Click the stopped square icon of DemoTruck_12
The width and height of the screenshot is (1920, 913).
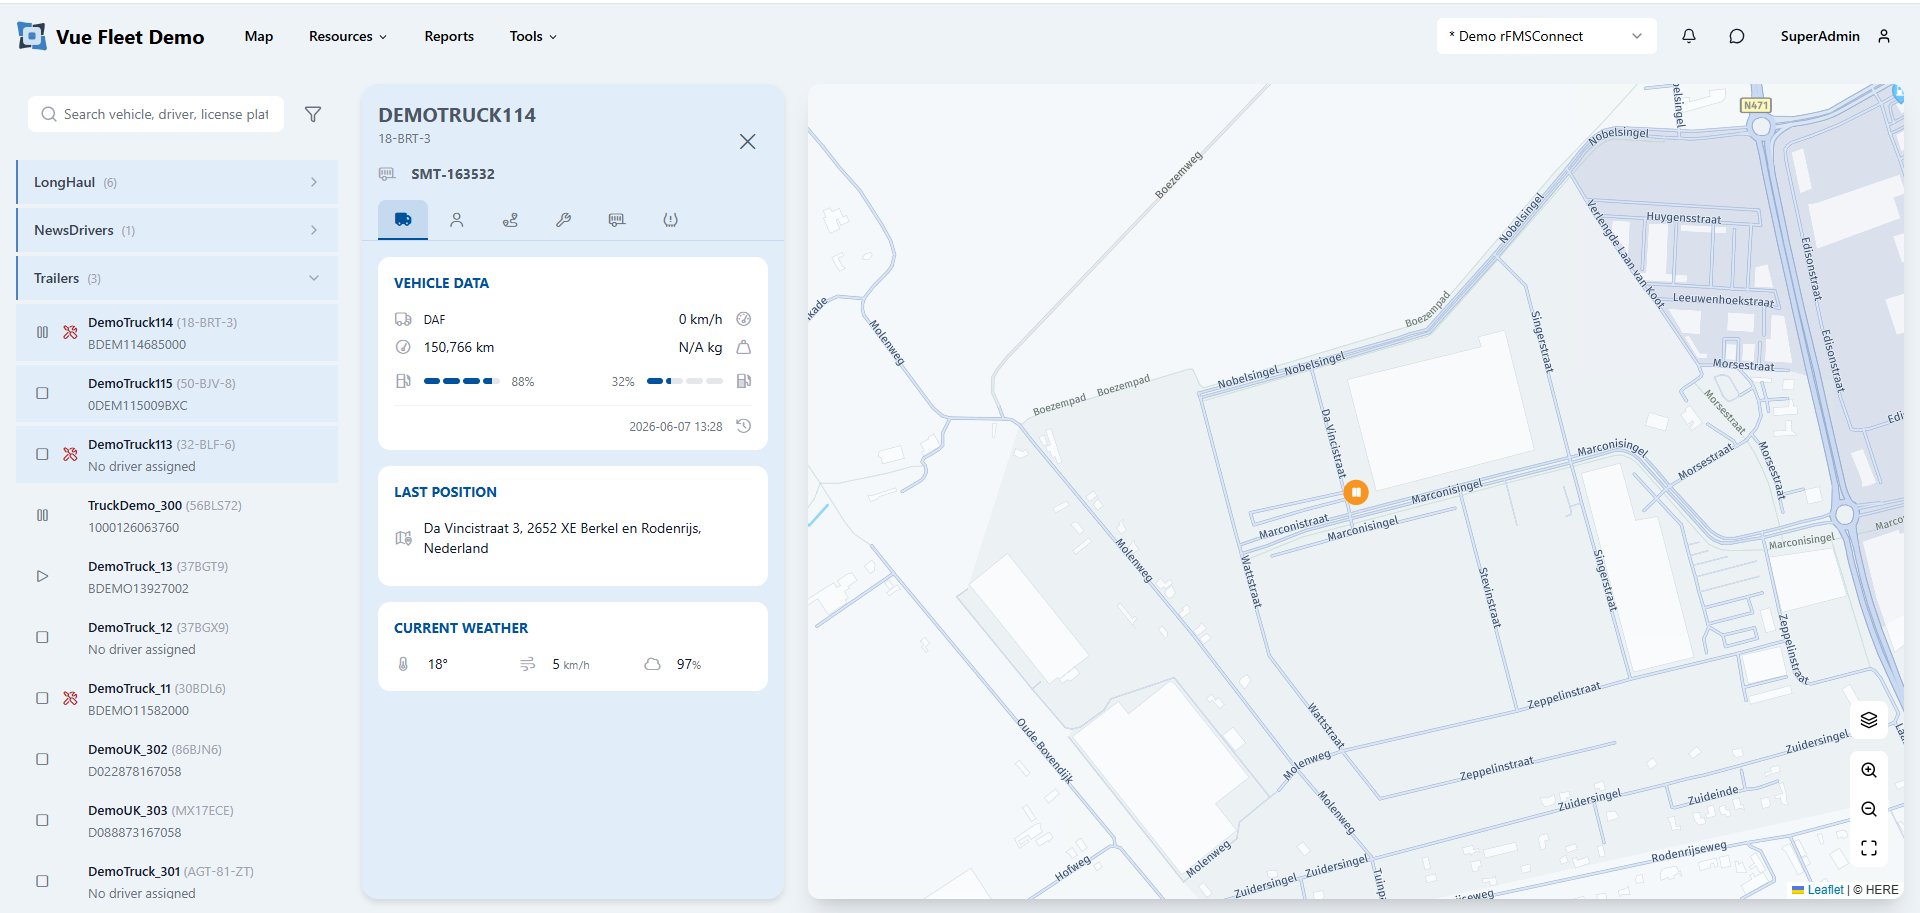point(42,637)
